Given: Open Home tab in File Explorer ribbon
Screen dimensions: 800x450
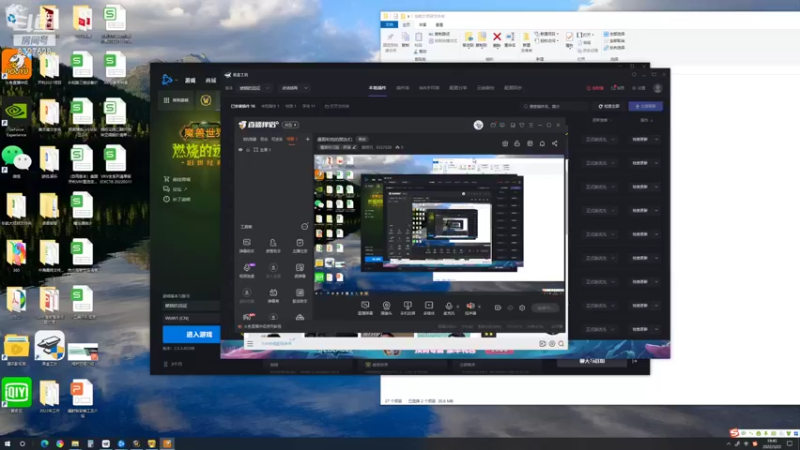Looking at the screenshot, I should pyautogui.click(x=406, y=24).
